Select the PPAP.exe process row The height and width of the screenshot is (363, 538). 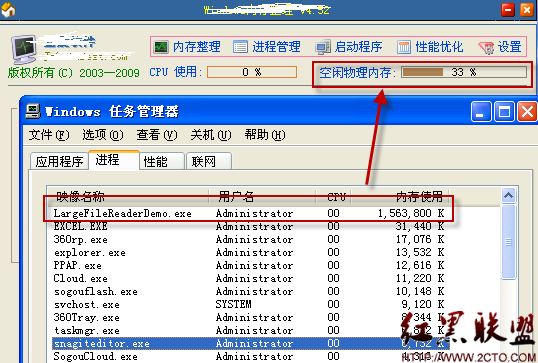pos(249,266)
